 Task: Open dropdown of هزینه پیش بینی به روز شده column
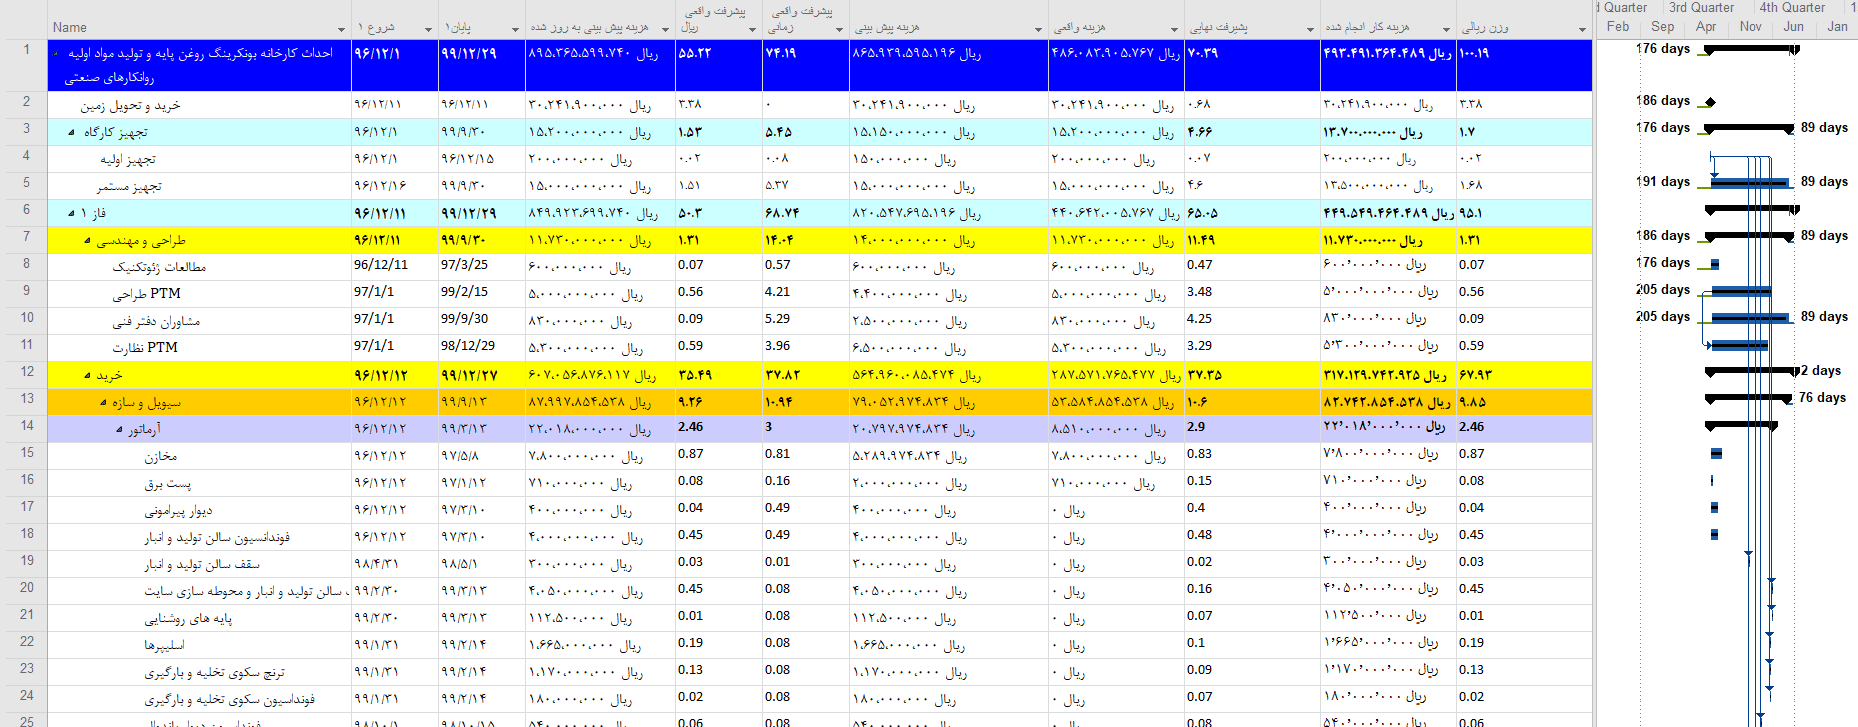pos(667,29)
